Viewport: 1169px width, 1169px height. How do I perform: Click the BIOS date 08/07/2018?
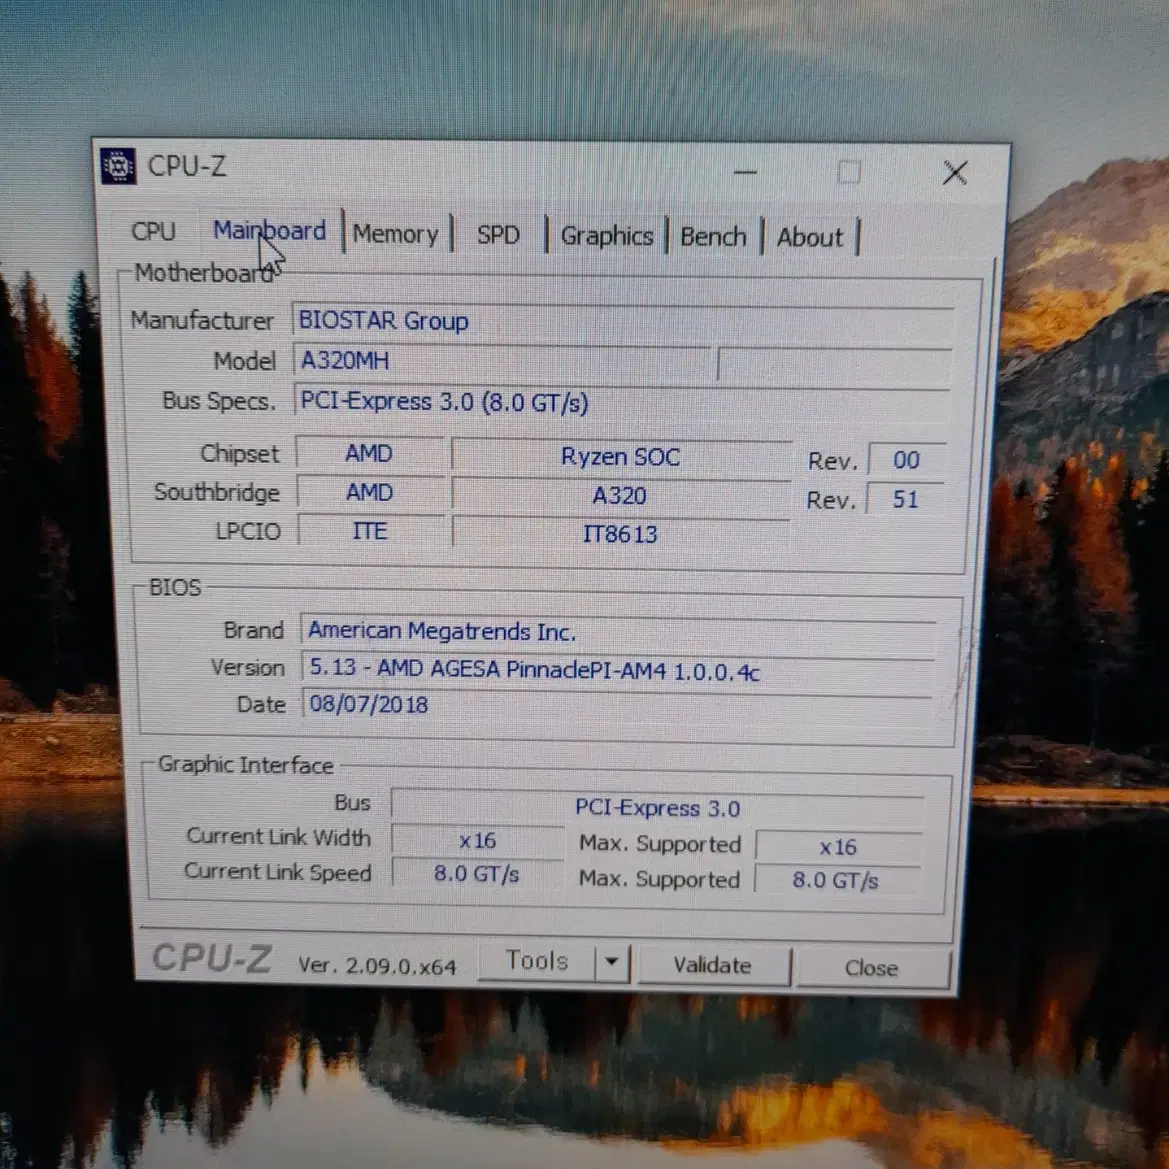click(x=617, y=705)
